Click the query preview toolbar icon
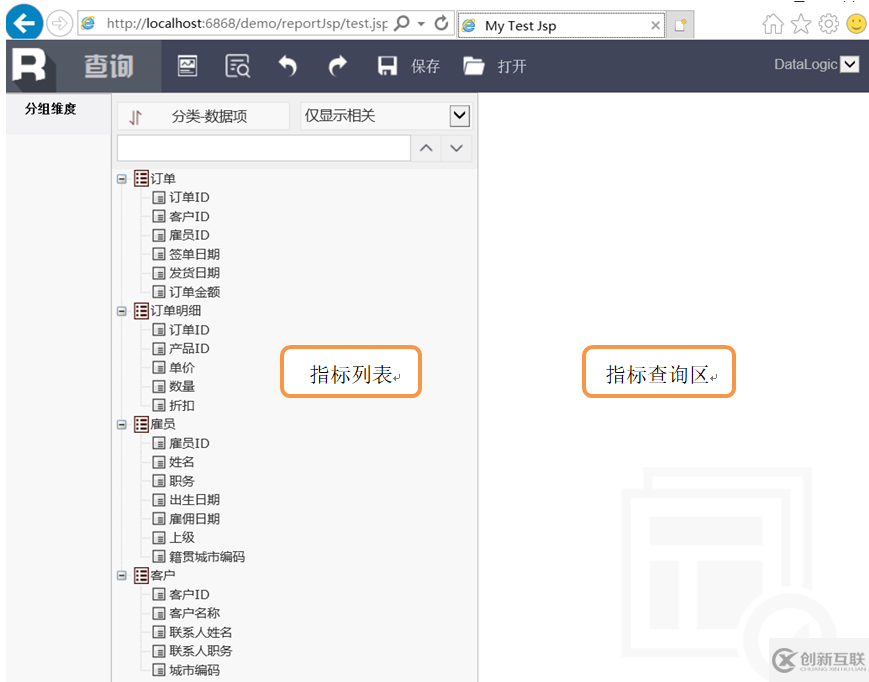 point(237,66)
